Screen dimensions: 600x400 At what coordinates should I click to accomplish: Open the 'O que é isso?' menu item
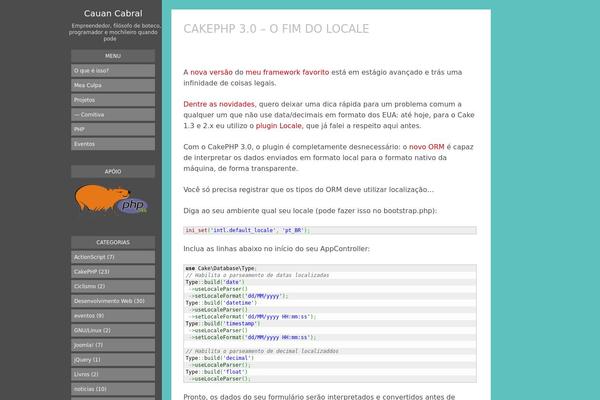[x=113, y=70]
